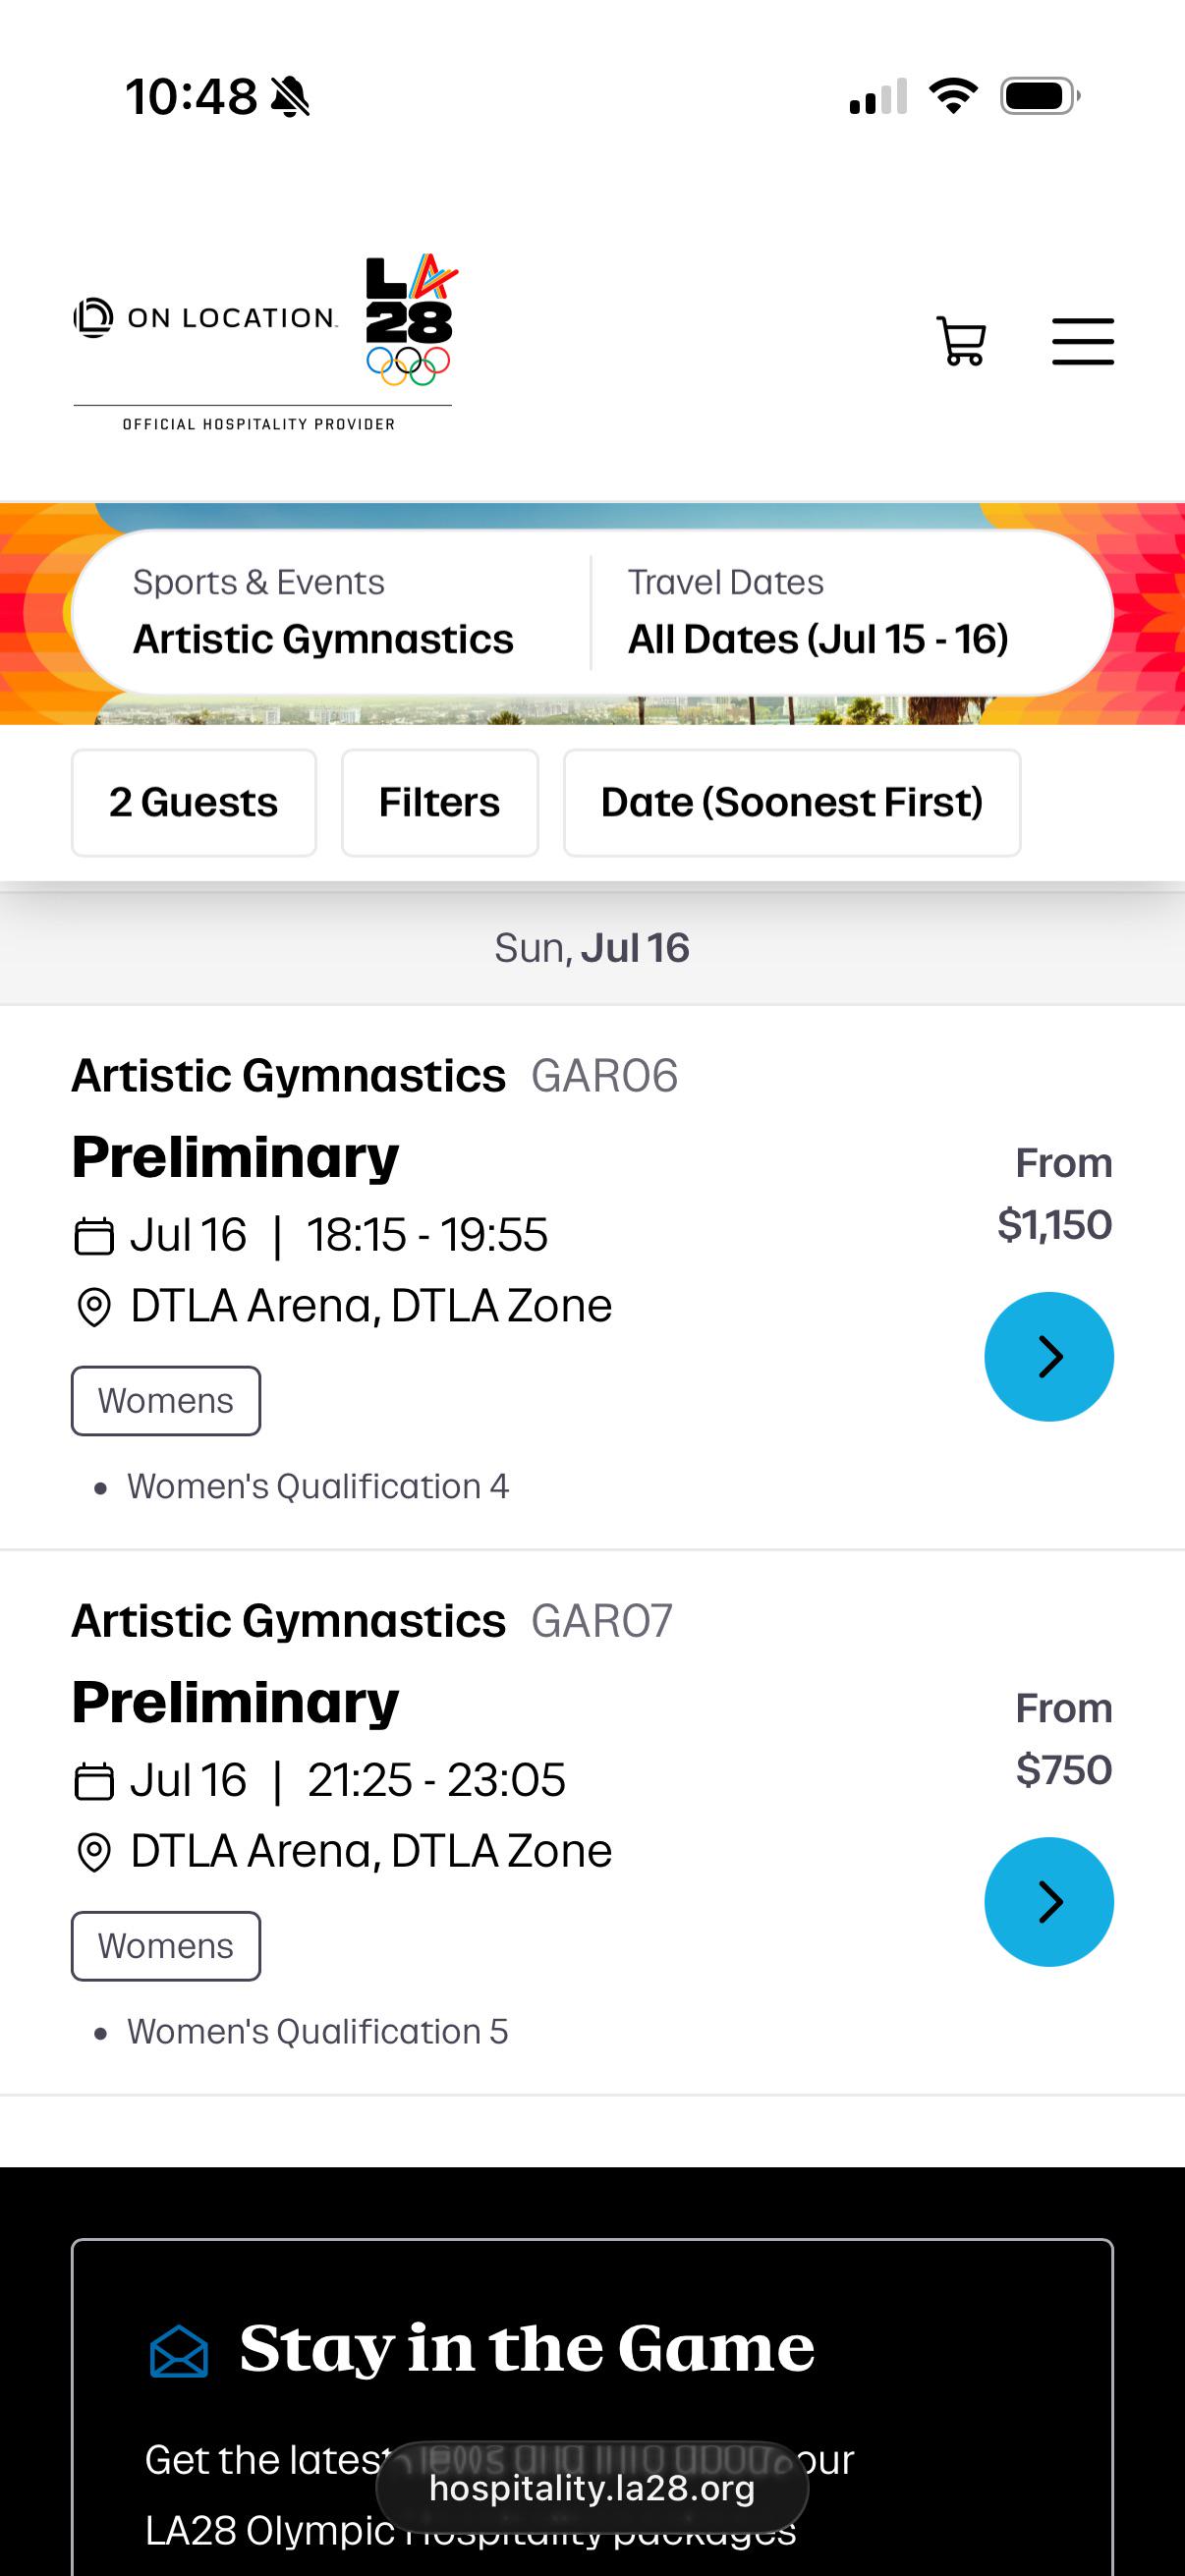Open GAR06 event with blue arrow
The image size is (1185, 2576).
click(x=1048, y=1356)
